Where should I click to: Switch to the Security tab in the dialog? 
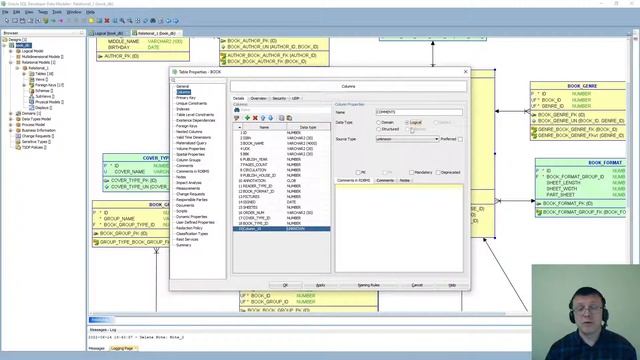[279, 98]
